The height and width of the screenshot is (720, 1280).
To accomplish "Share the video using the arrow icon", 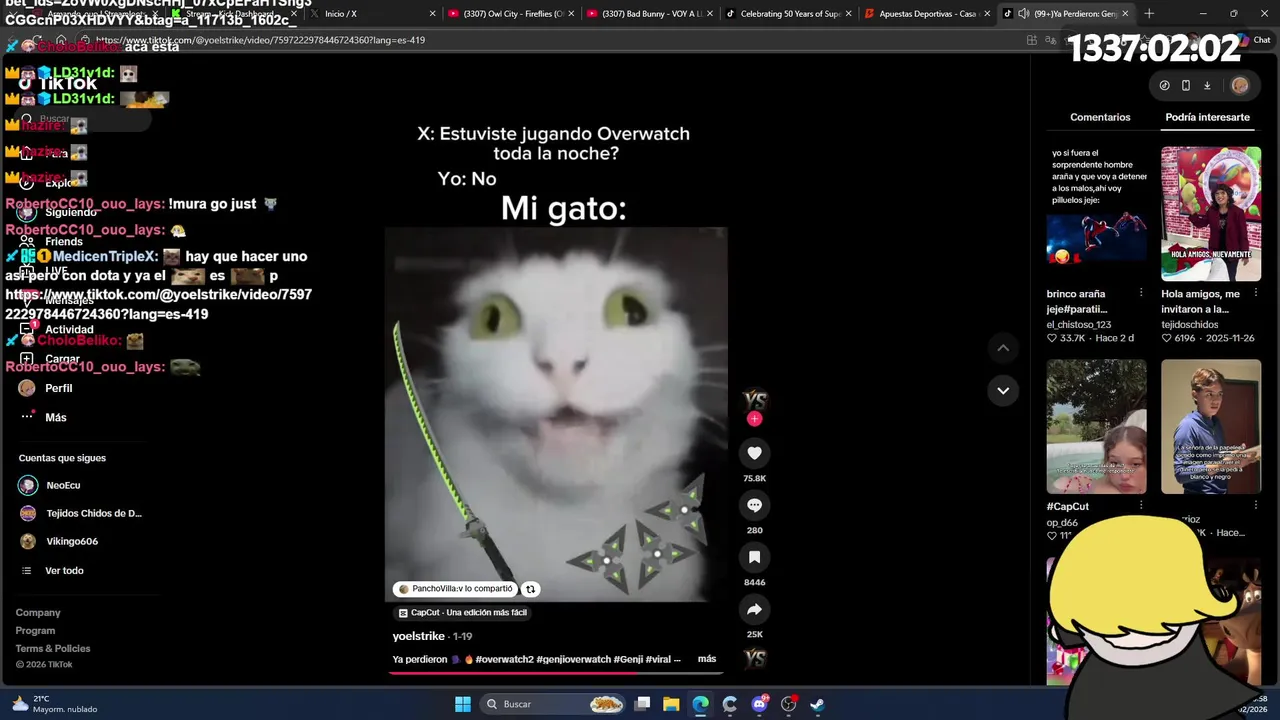I will (754, 609).
